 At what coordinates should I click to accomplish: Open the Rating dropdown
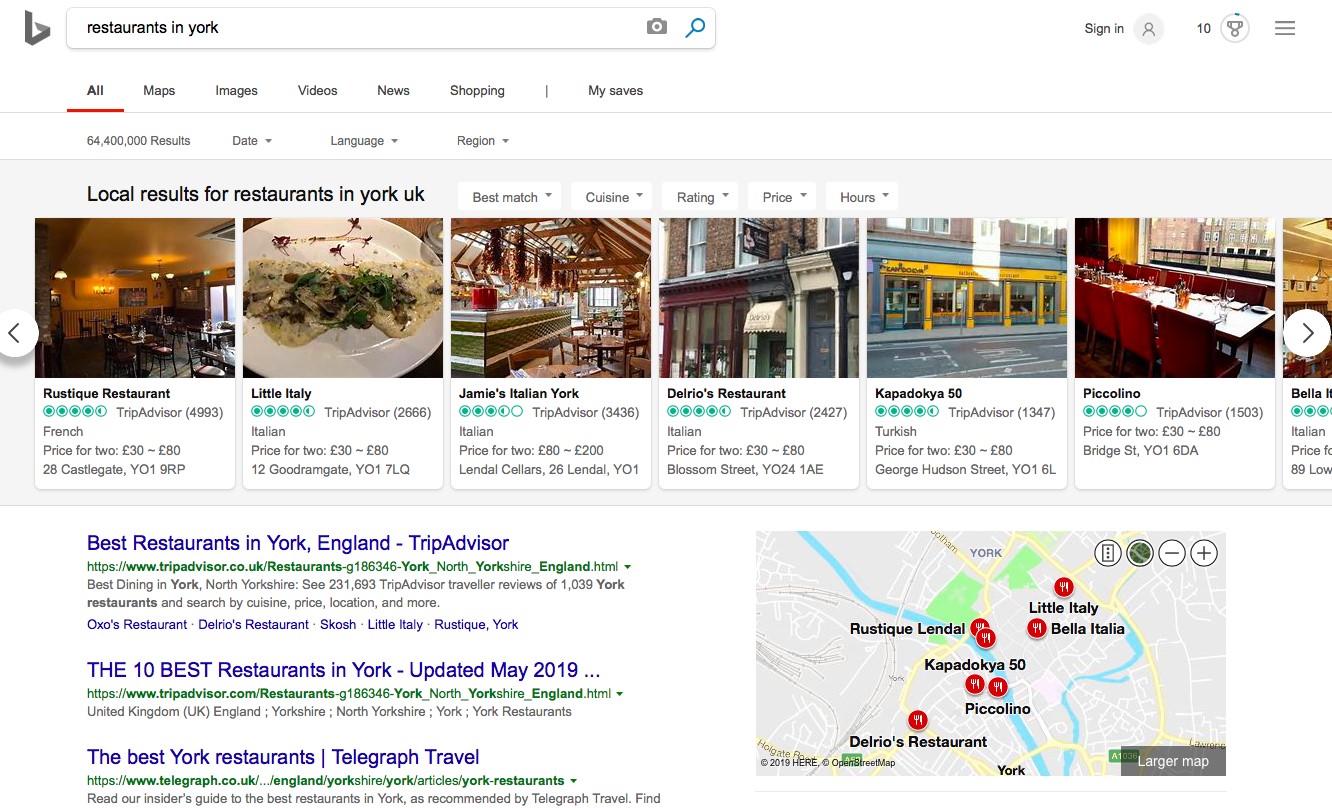702,197
